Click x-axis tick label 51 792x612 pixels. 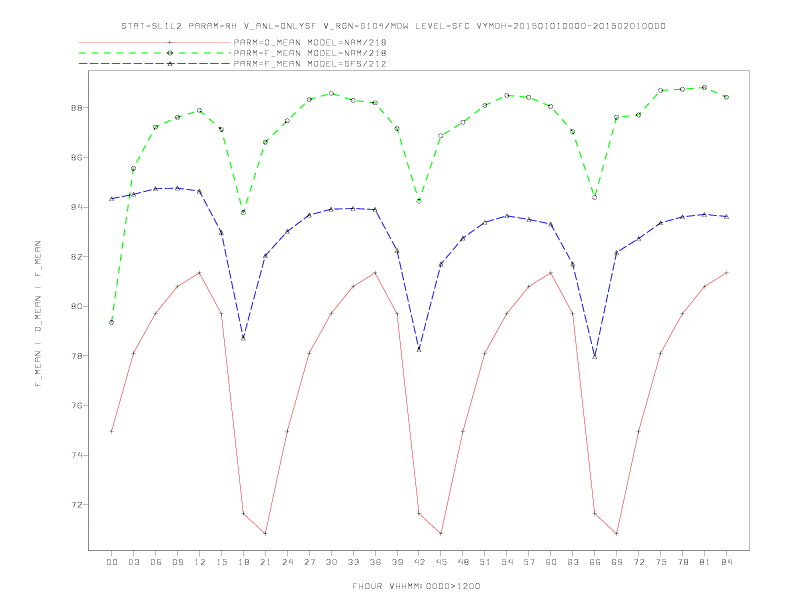pos(485,562)
